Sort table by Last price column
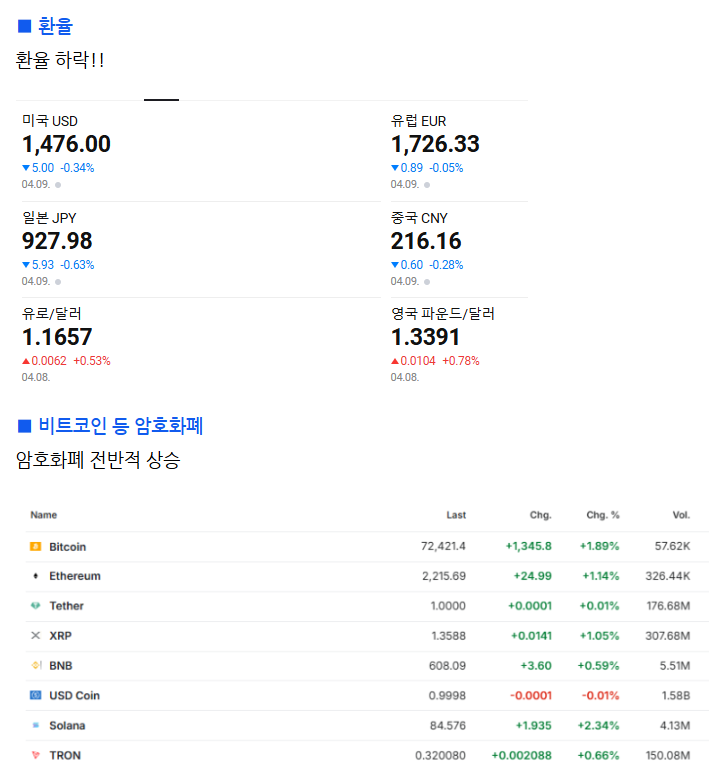The image size is (722, 767). (455, 515)
